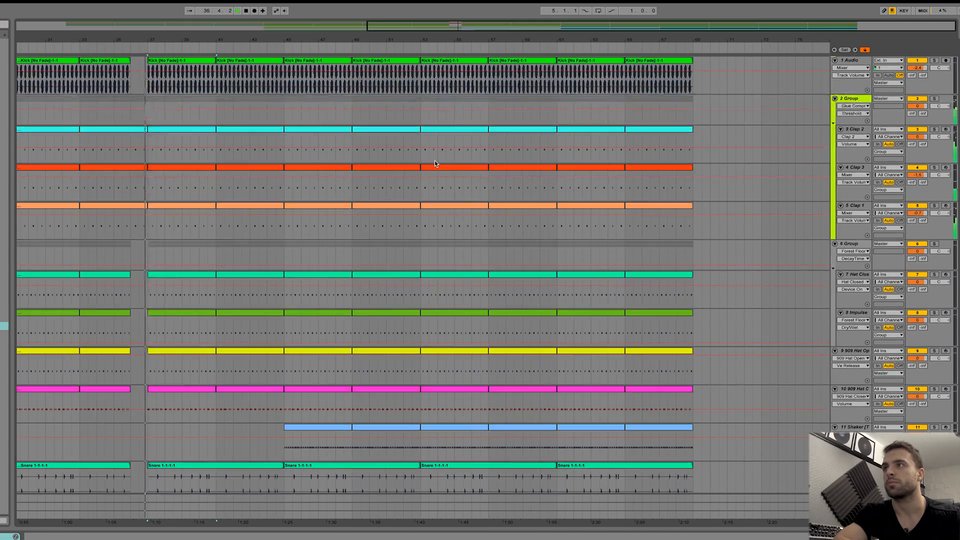Arm the 3 Clap 2 track

(946, 129)
